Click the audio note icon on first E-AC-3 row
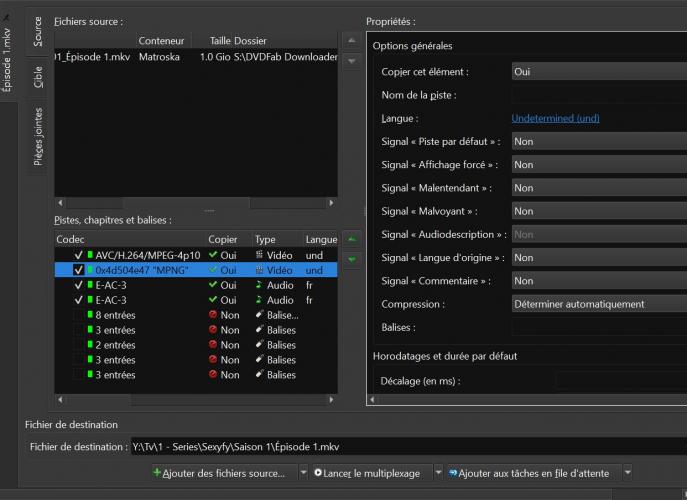687x500 pixels. click(x=260, y=285)
